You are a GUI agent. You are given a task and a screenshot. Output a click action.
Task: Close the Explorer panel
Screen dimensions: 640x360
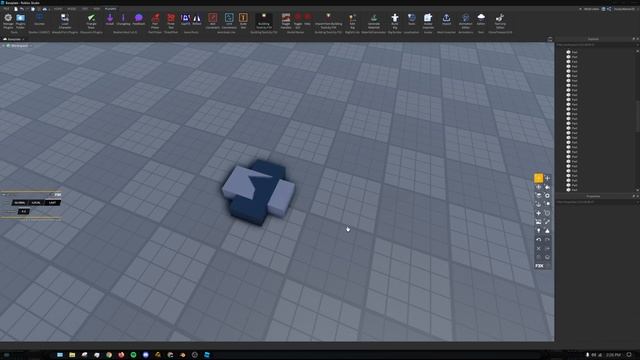click(638, 39)
